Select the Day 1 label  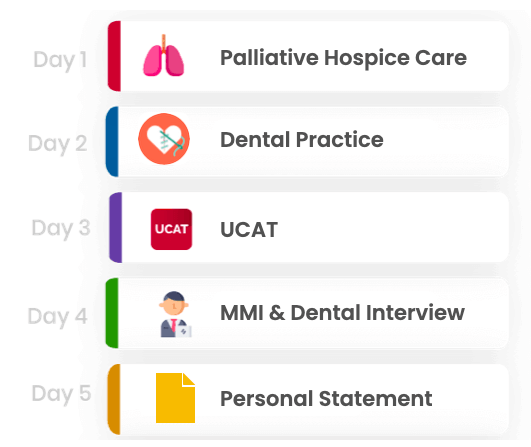[x=60, y=60]
